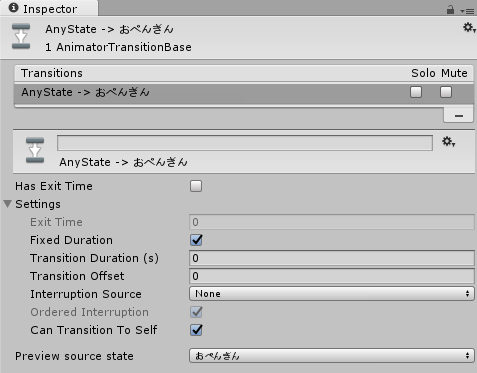
Task: Collapse the Settings foldout triangle
Action: click(x=8, y=204)
